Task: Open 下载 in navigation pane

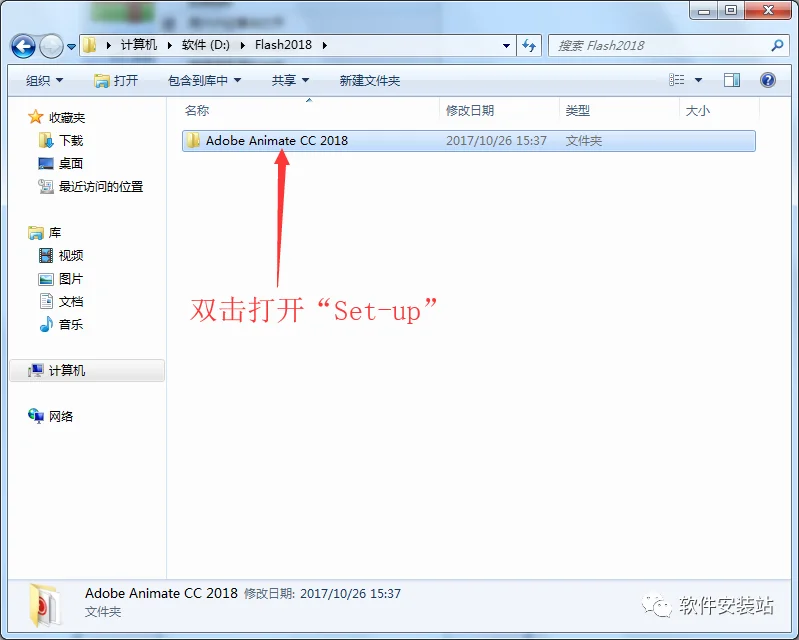Action: pyautogui.click(x=71, y=141)
